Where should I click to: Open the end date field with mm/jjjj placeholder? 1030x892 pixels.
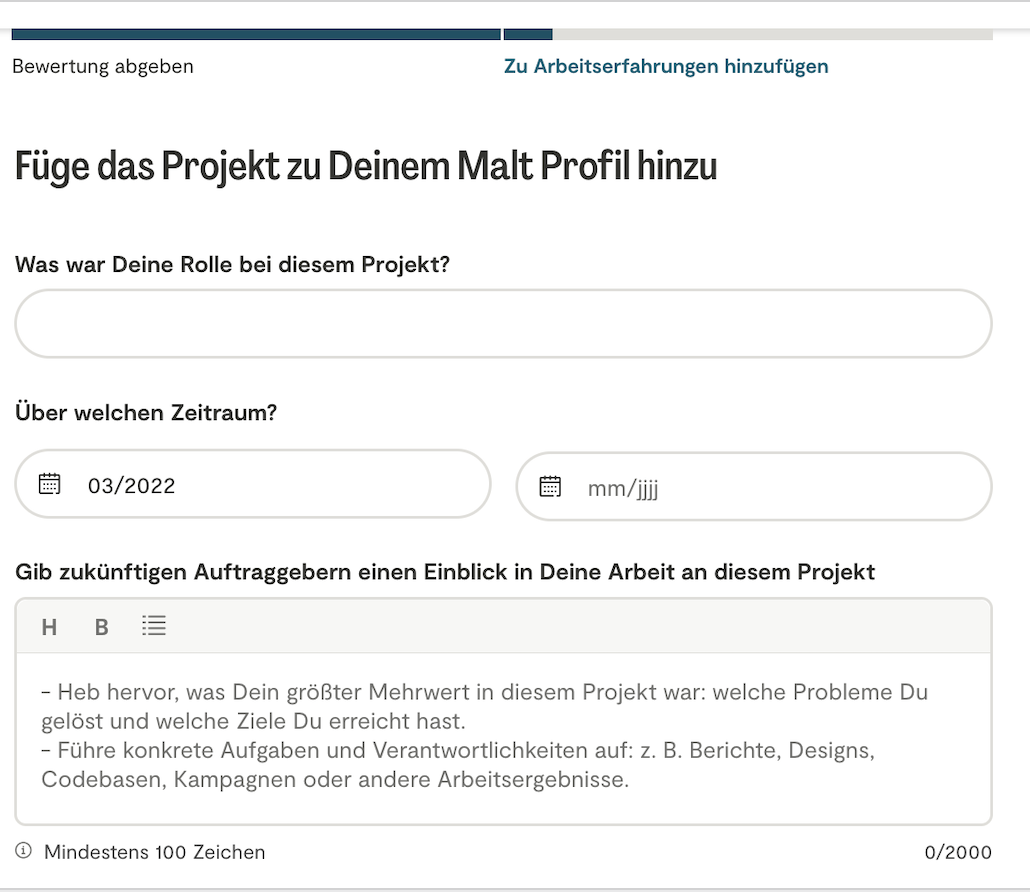pyautogui.click(x=770, y=487)
